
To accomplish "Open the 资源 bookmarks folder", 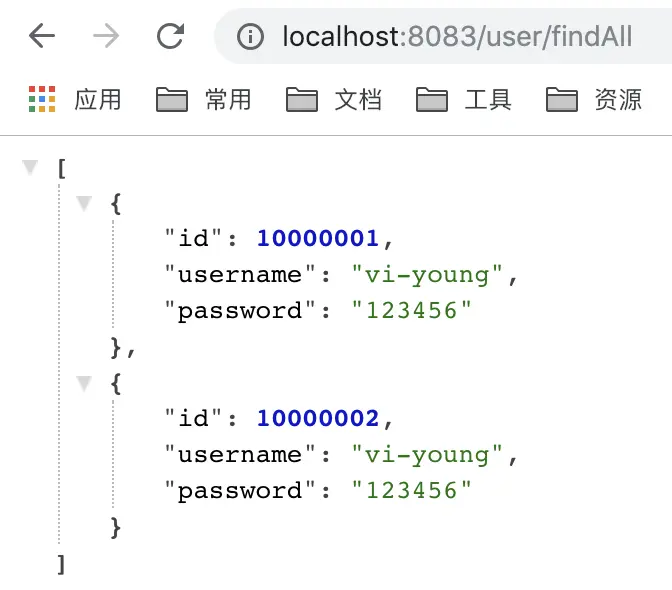I will [594, 99].
